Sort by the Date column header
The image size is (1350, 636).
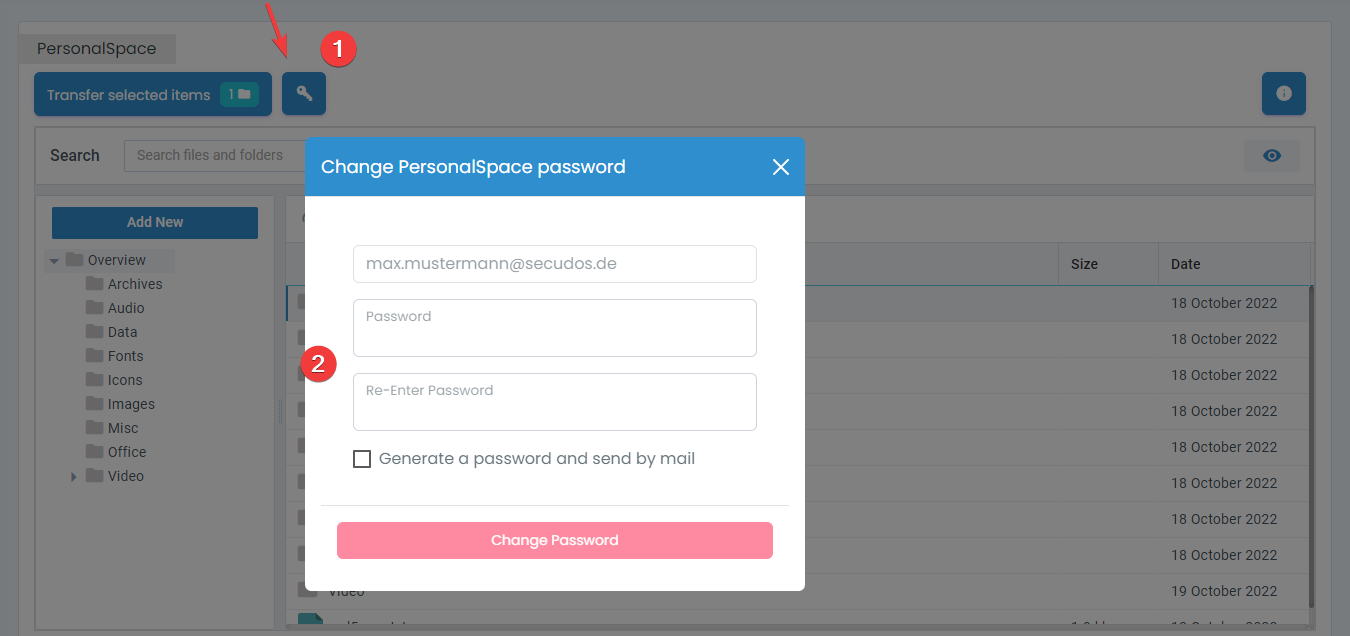coord(1186,264)
